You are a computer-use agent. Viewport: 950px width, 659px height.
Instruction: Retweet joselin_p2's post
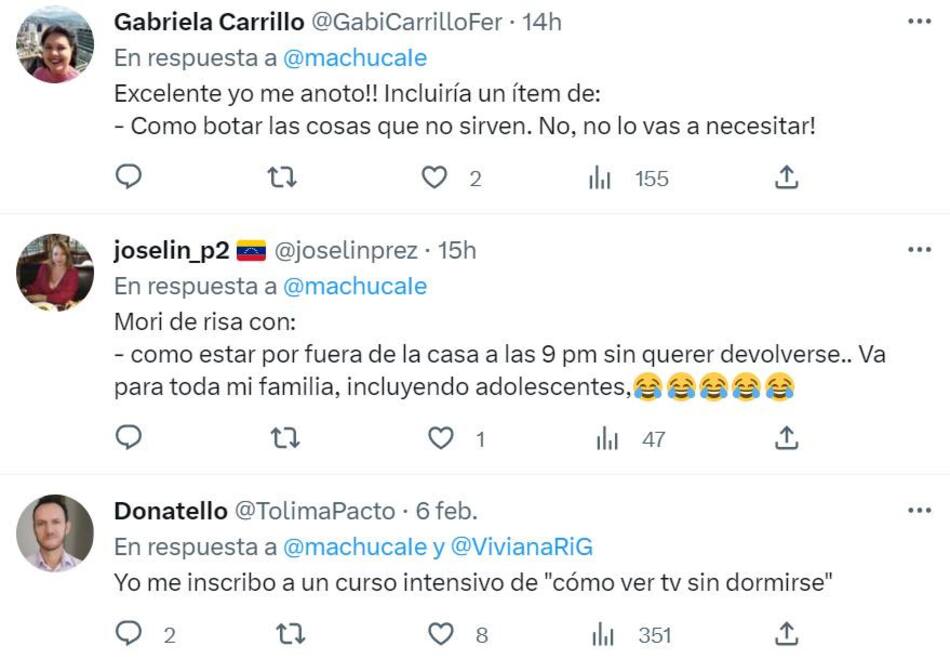(x=283, y=438)
